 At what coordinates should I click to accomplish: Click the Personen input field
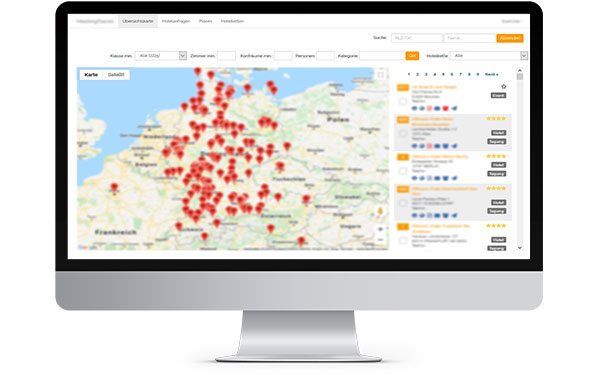(325, 55)
